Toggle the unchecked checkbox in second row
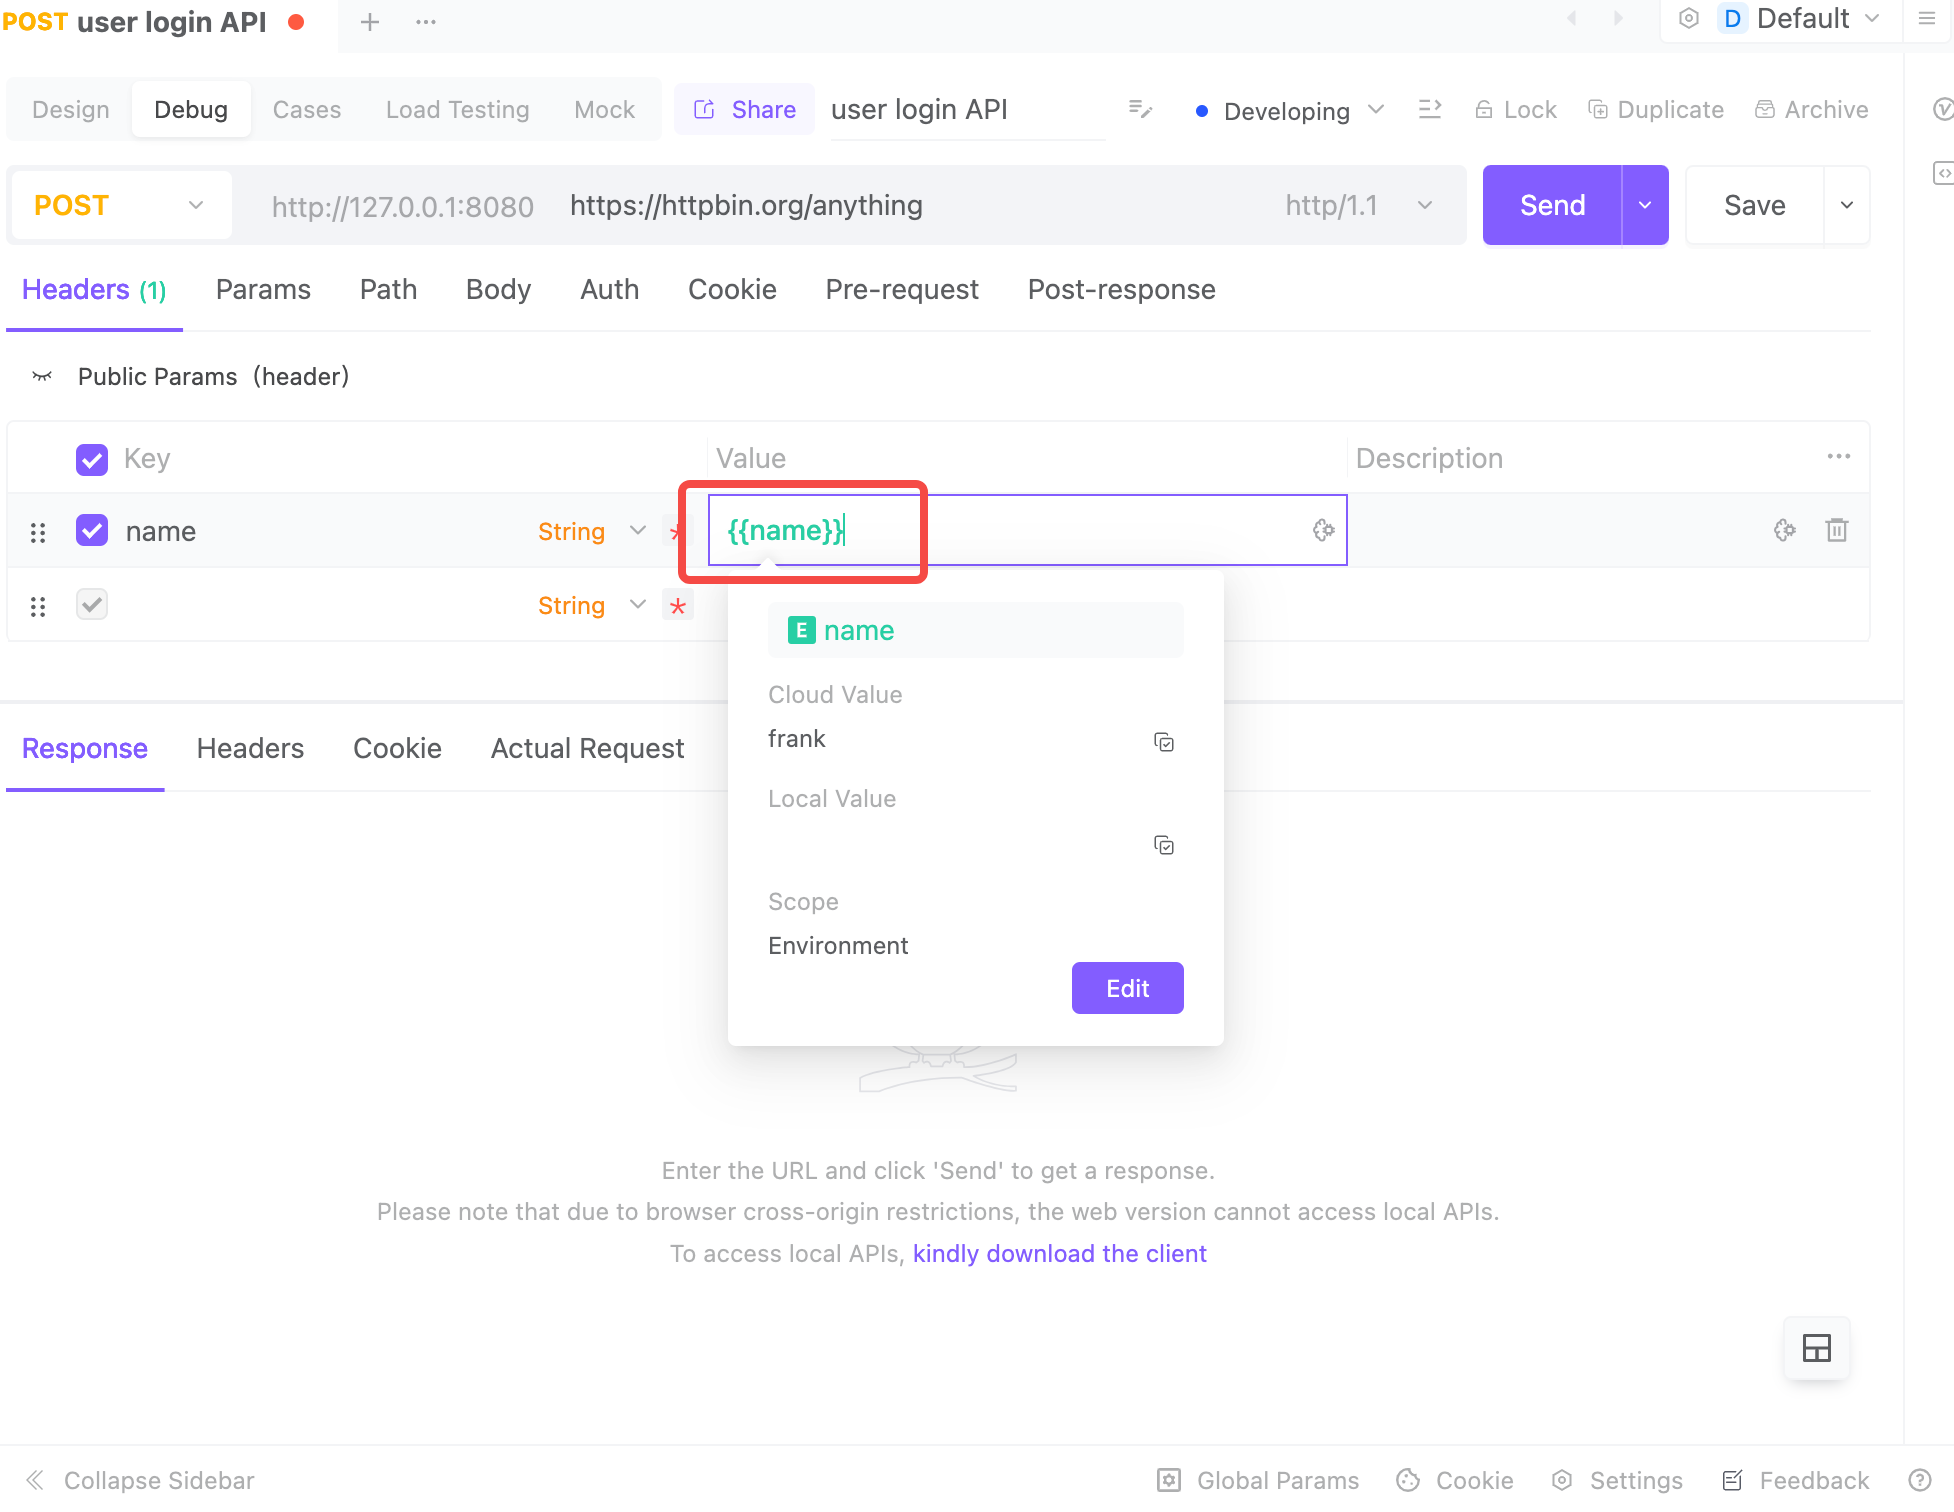This screenshot has height=1512, width=1954. point(92,604)
